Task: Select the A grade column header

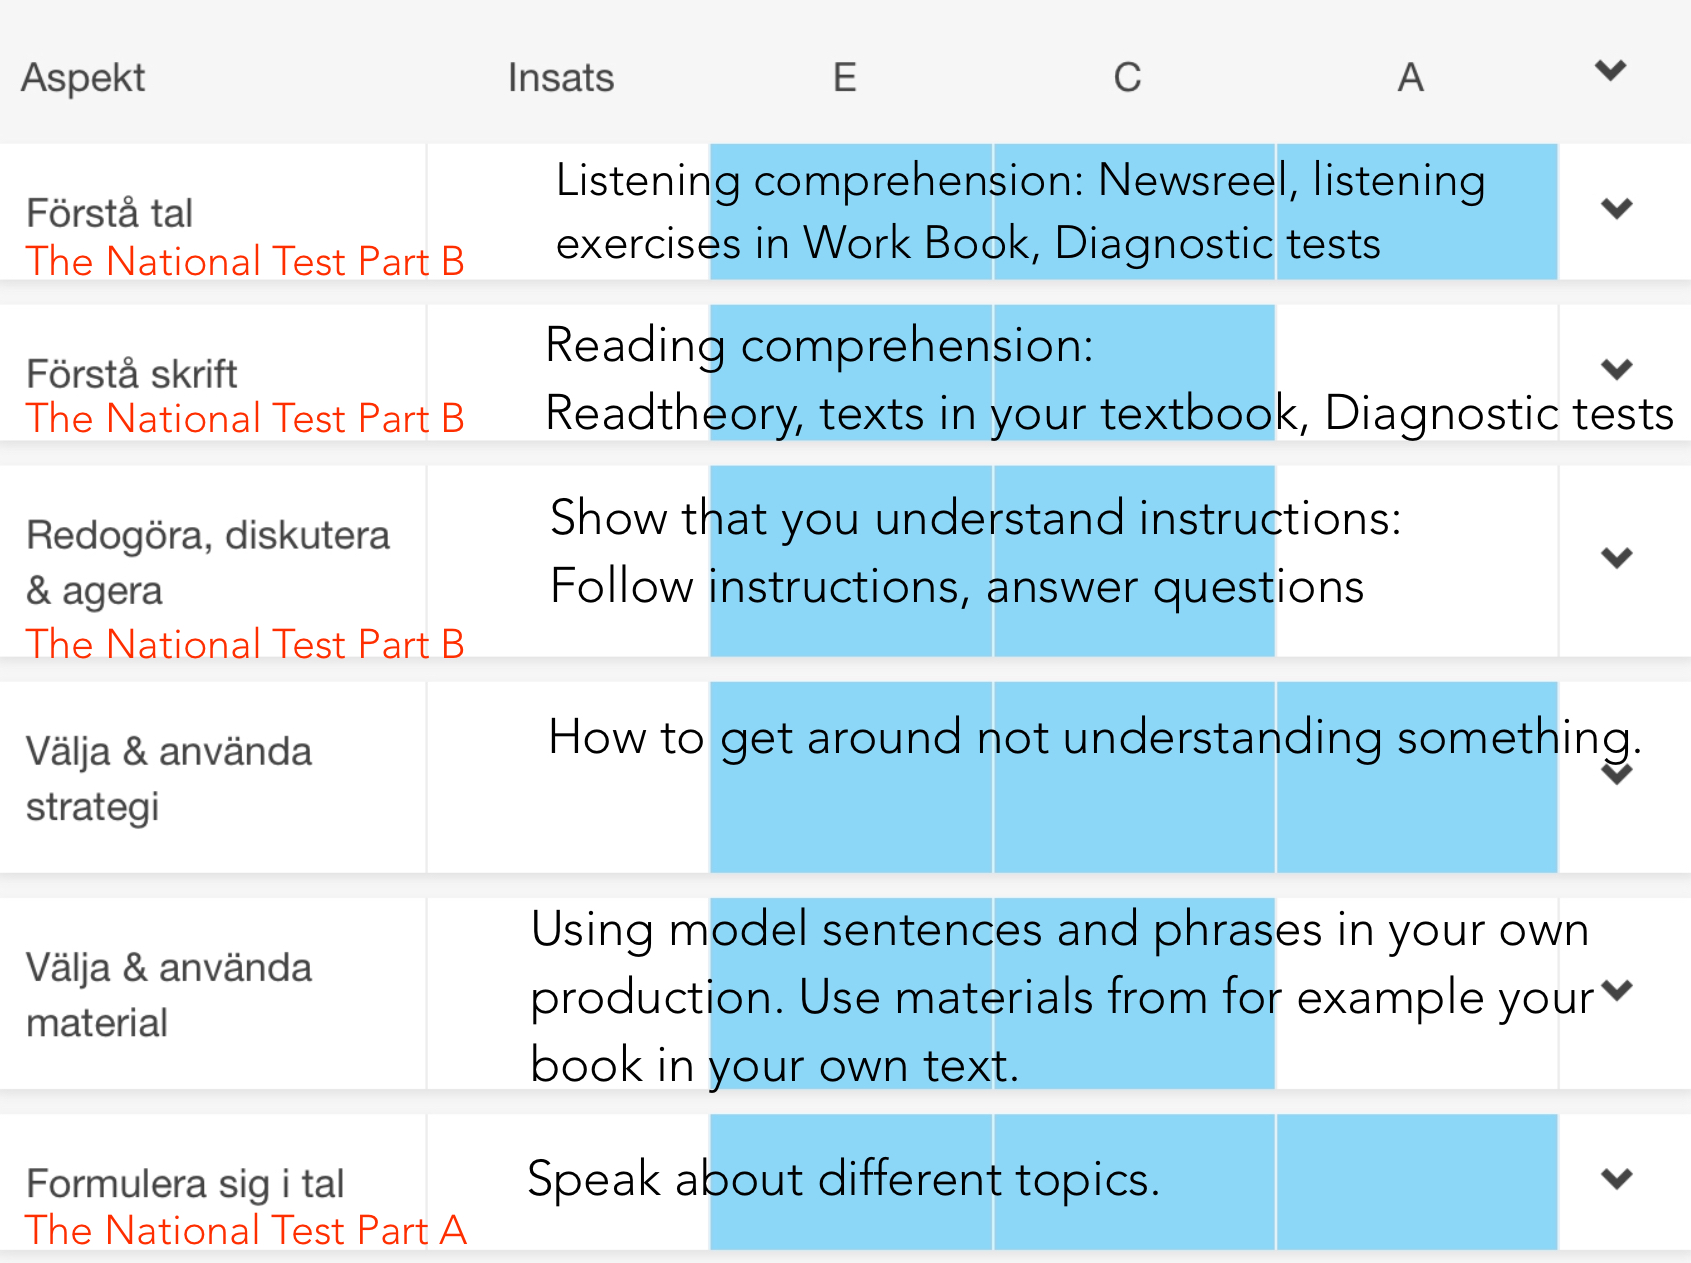Action: [x=1410, y=77]
